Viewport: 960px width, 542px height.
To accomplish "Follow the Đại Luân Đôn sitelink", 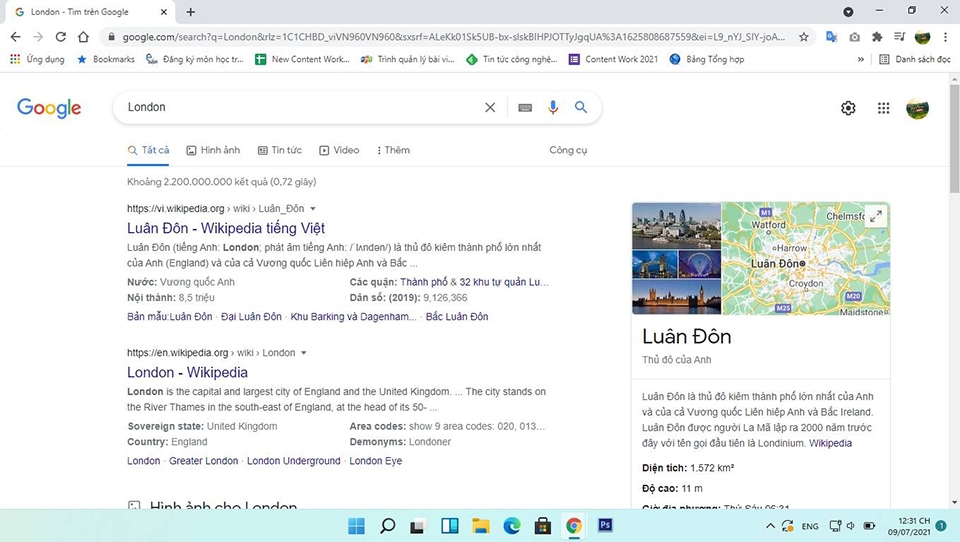I will coord(251,317).
